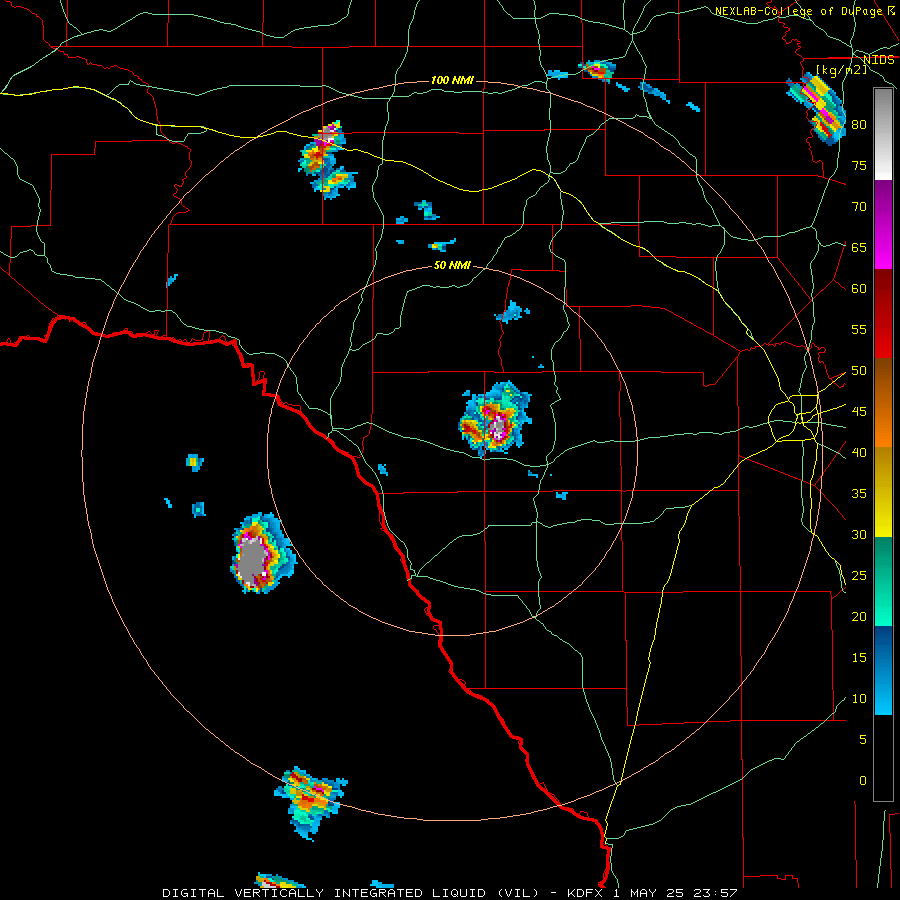Image resolution: width=900 pixels, height=900 pixels.
Task: Click the 50 NMI range ring label
Action: (452, 265)
